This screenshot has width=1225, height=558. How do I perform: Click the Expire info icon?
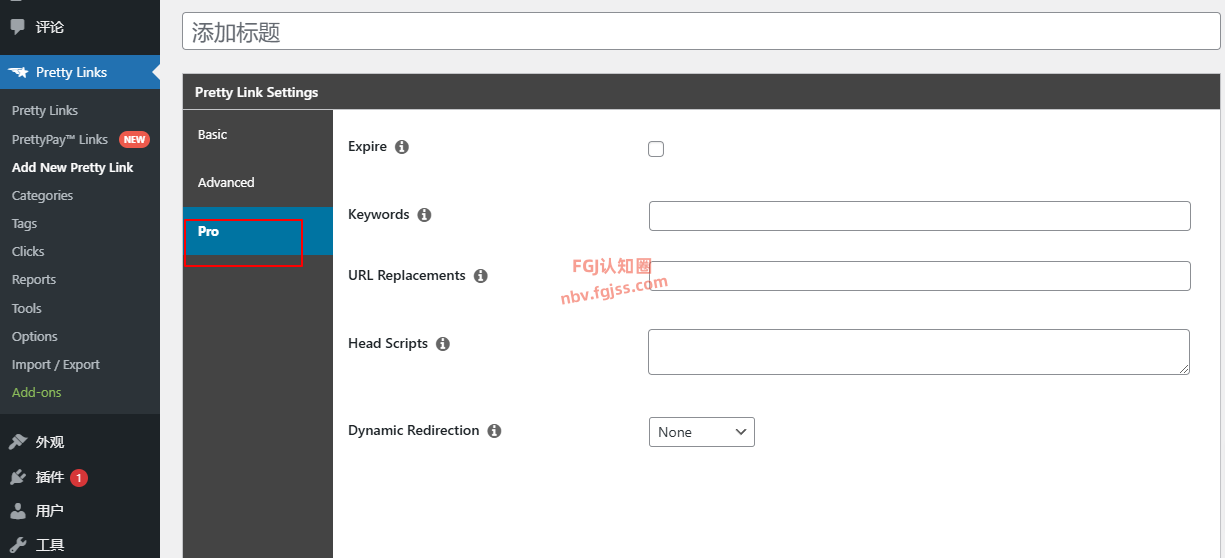coord(402,147)
